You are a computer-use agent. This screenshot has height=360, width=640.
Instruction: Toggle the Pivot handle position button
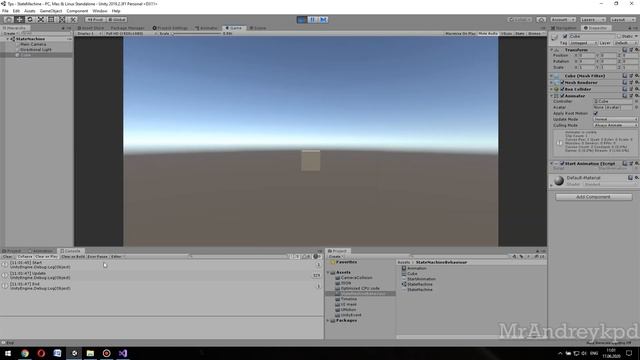[x=96, y=20]
